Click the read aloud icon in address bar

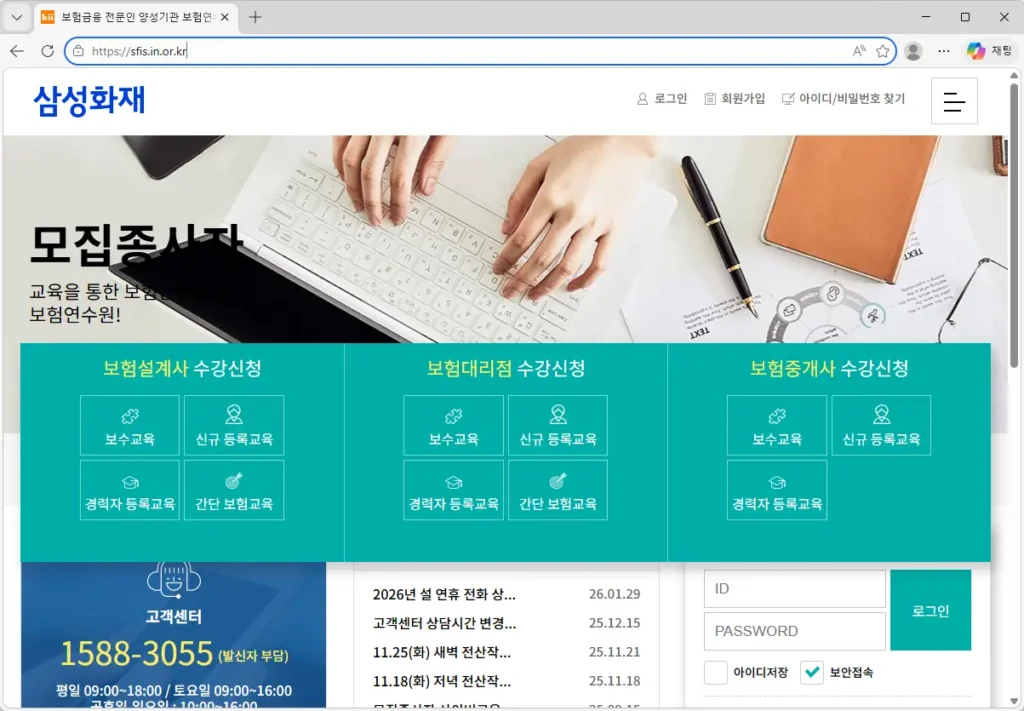pos(859,51)
